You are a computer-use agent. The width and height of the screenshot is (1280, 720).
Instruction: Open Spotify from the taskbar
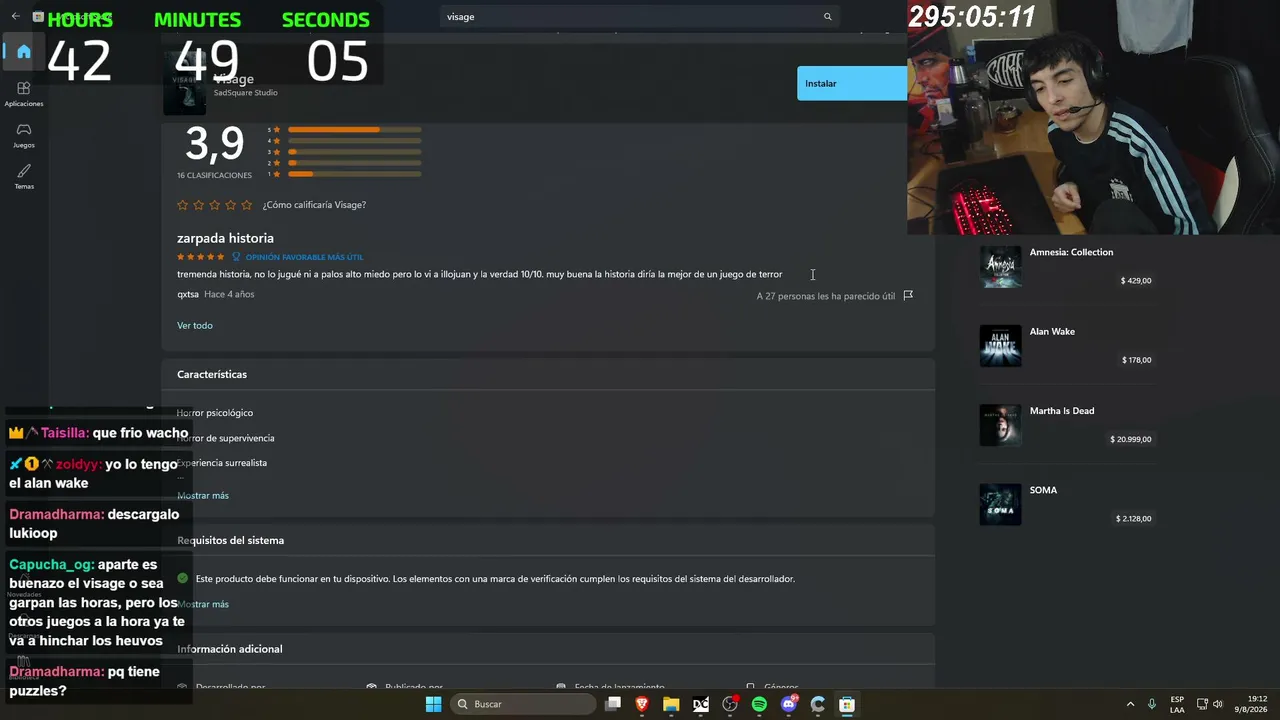759,704
